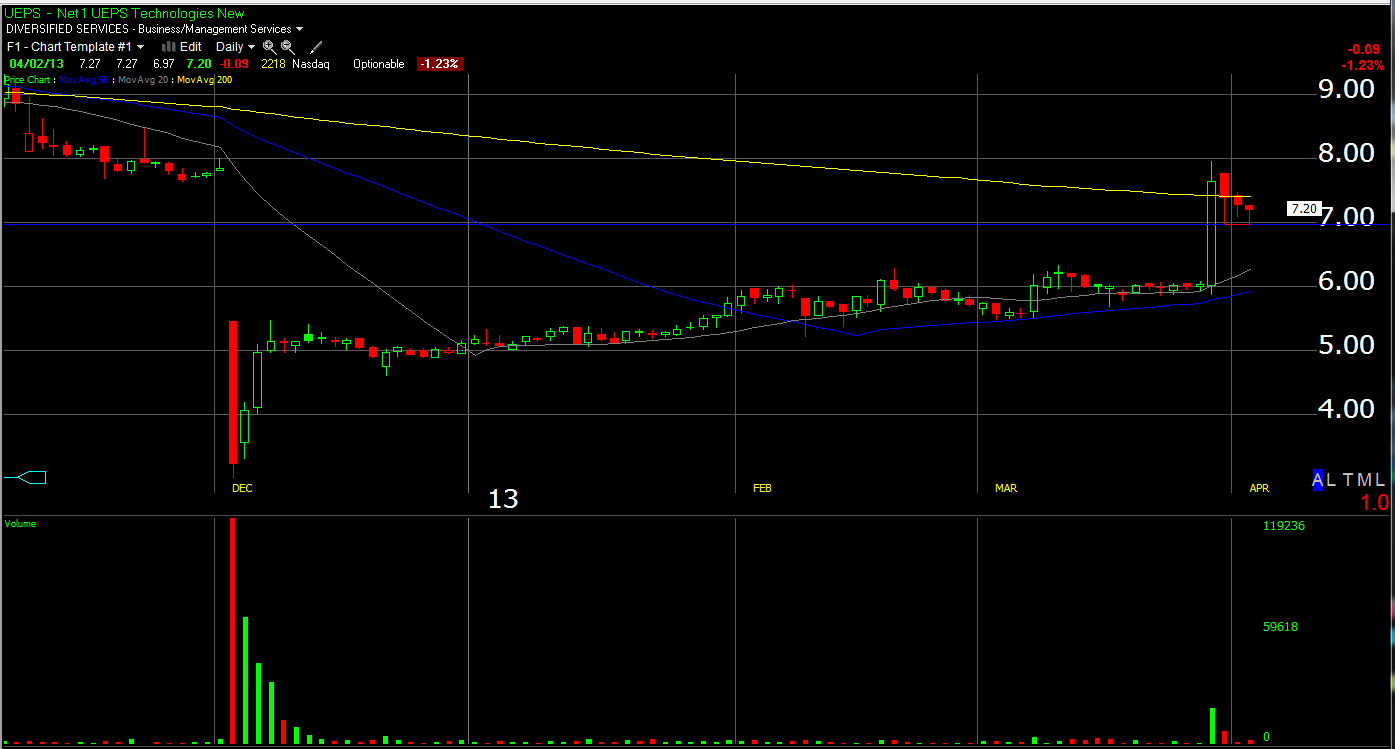Click the red 1.0 scale indicator
This screenshot has height=749, width=1395.
coord(1374,503)
